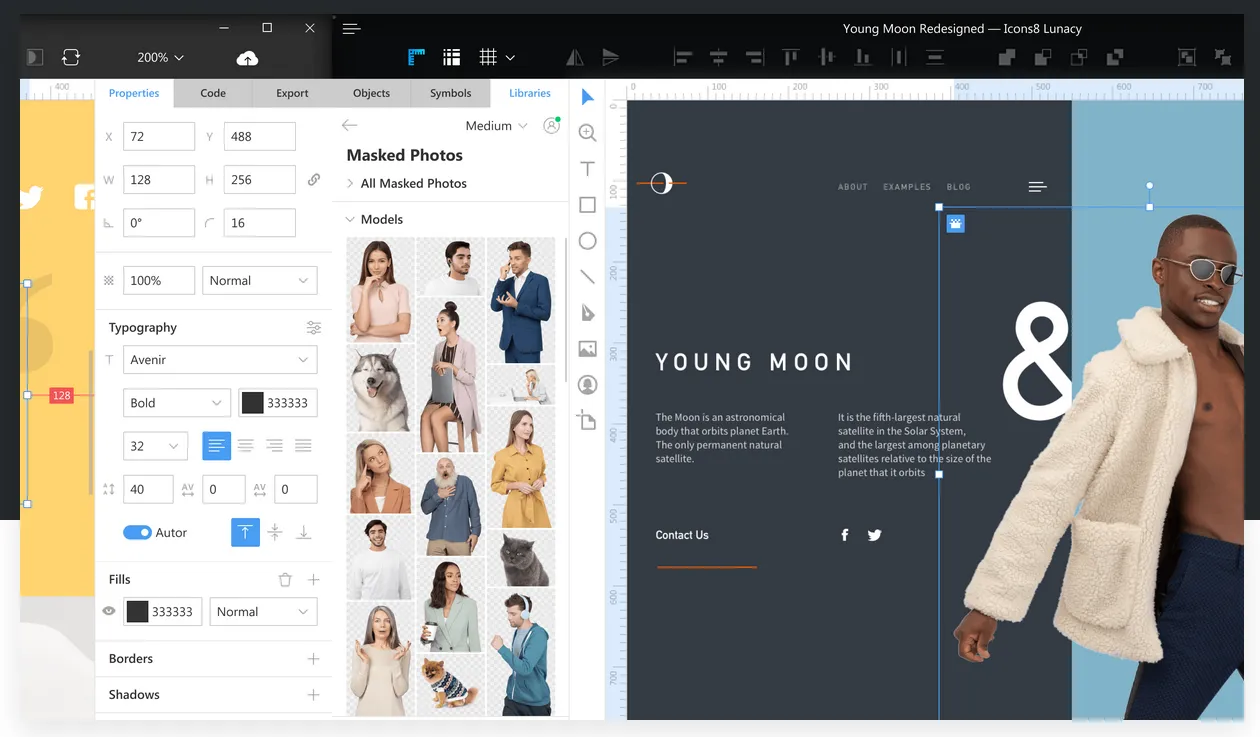The image size is (1260, 737).
Task: Open the fill color swatch
Action: (138, 612)
